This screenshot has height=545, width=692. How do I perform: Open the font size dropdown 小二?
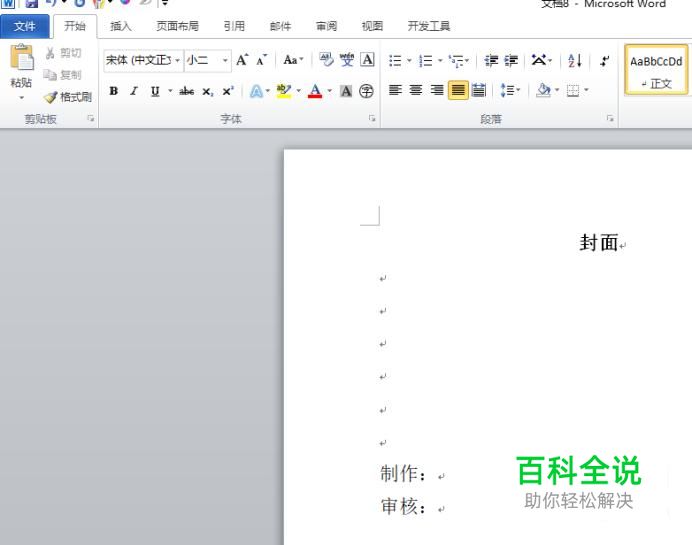point(225,60)
